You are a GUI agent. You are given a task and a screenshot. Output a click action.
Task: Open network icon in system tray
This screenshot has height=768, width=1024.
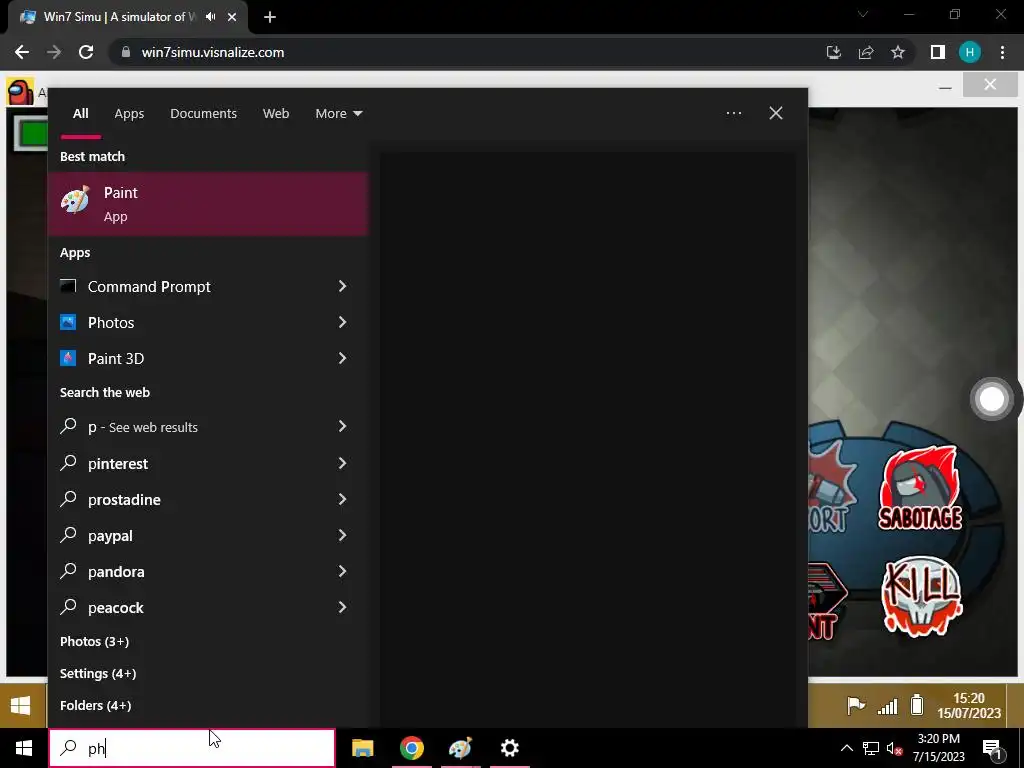coord(871,748)
